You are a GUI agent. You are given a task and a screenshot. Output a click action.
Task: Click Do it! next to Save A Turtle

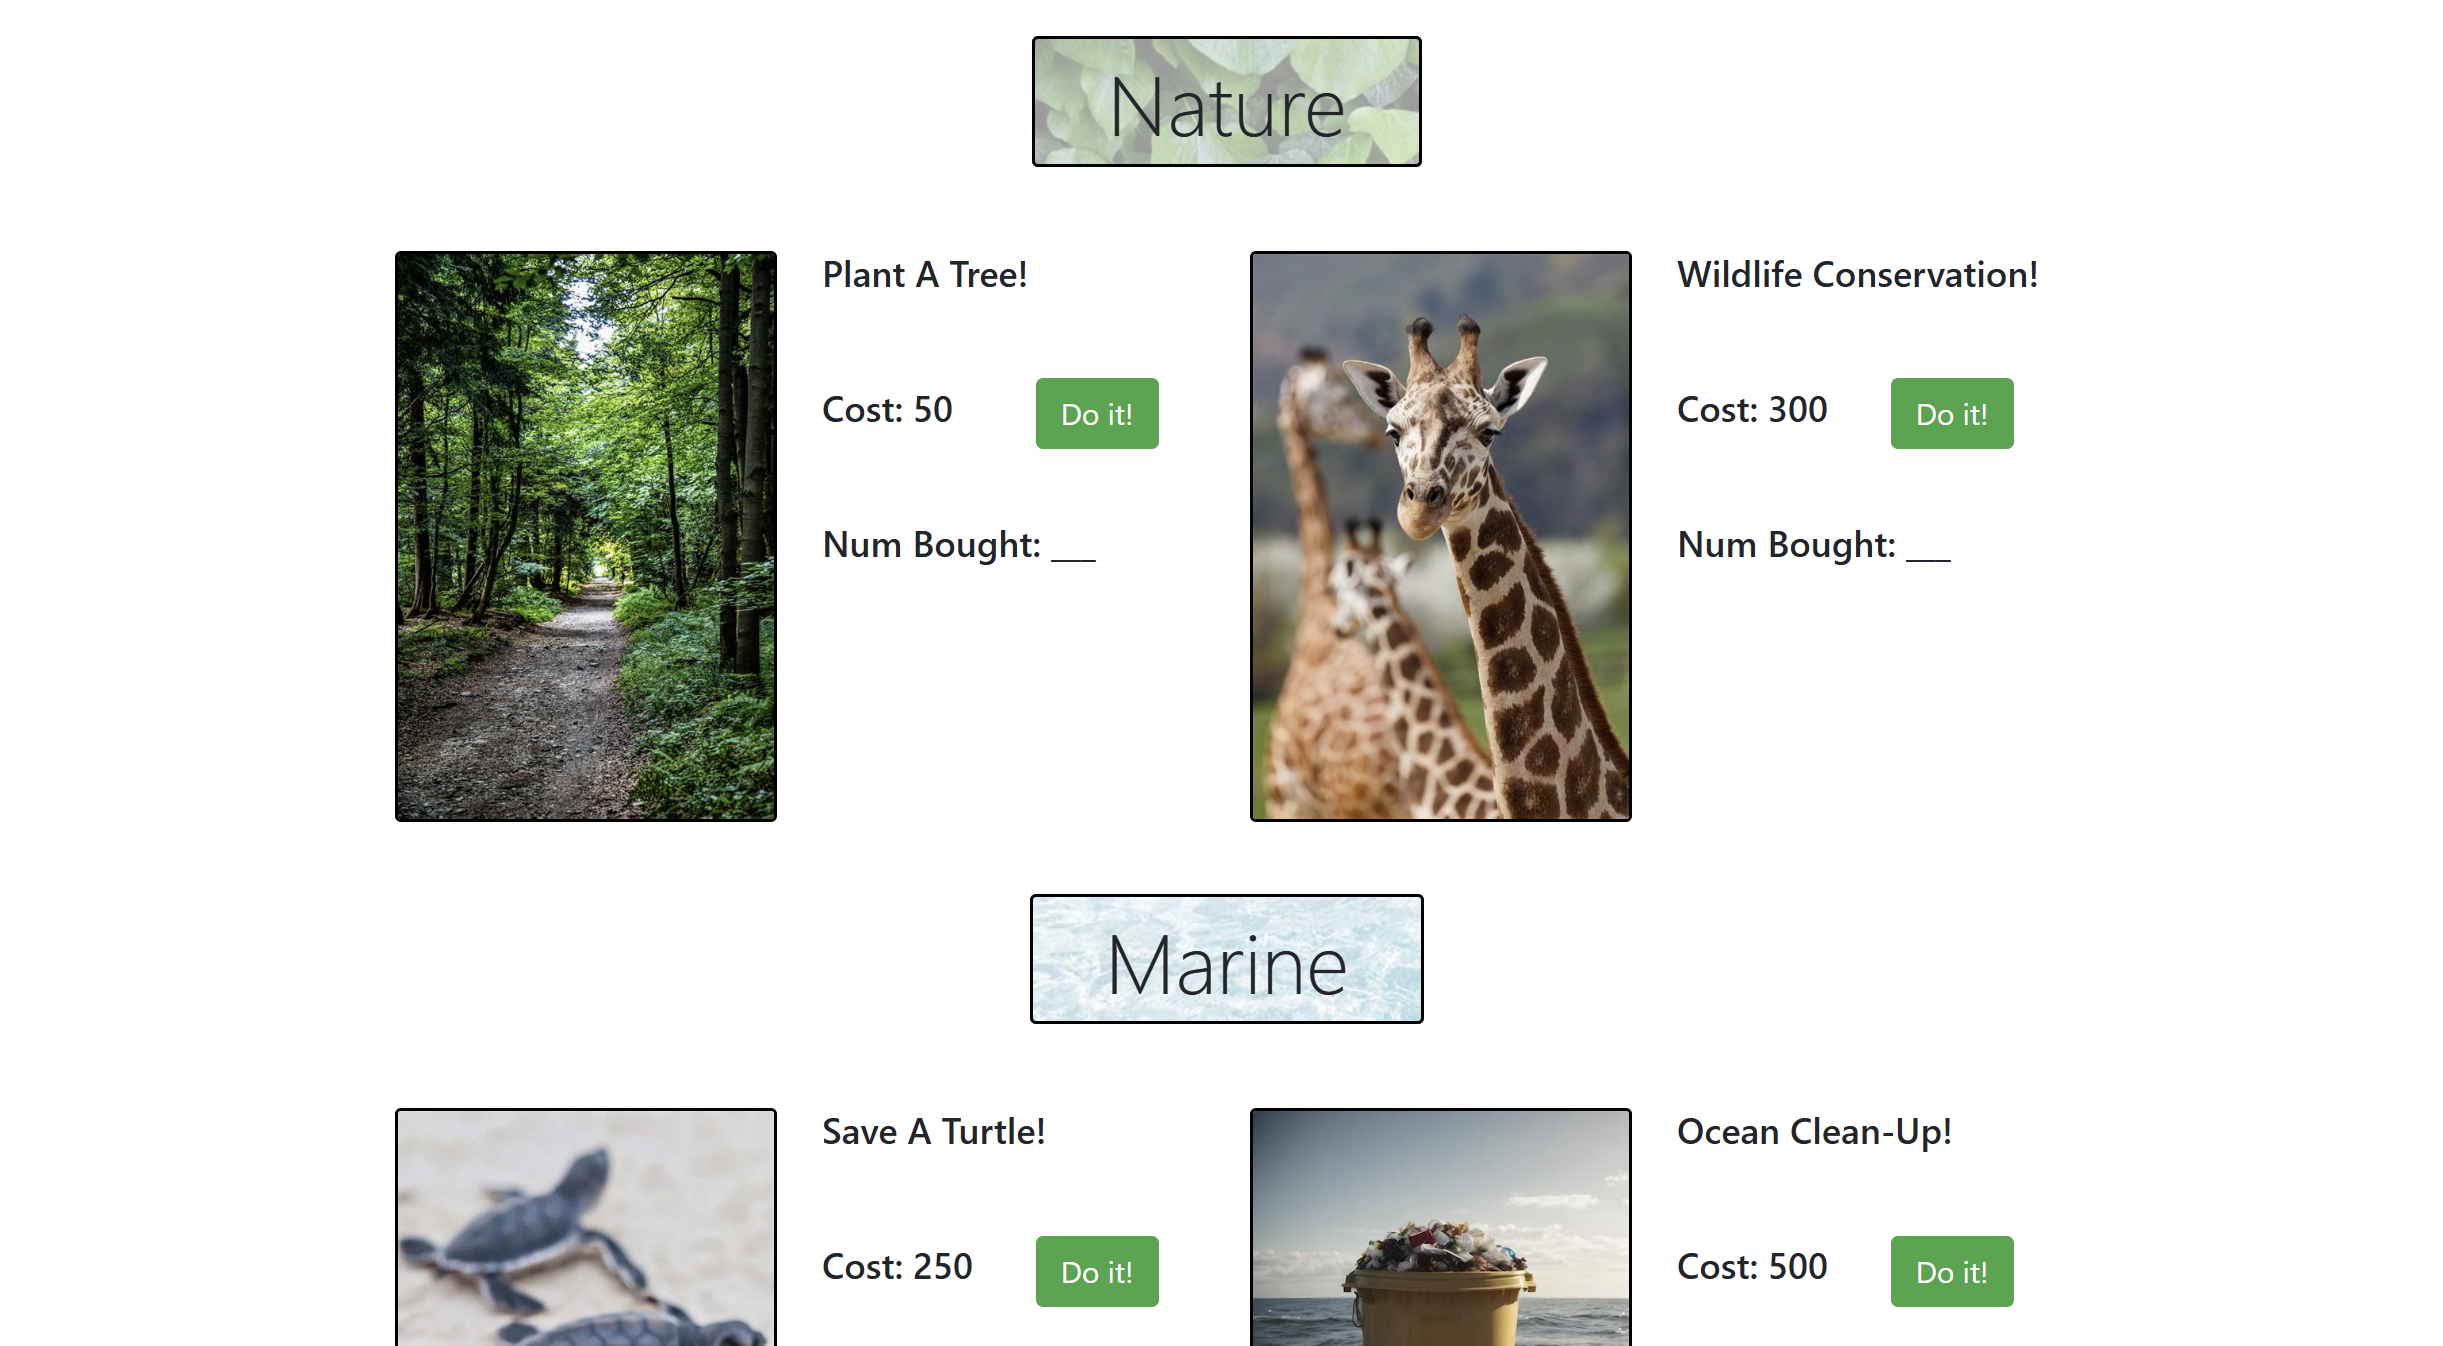tap(1096, 1271)
